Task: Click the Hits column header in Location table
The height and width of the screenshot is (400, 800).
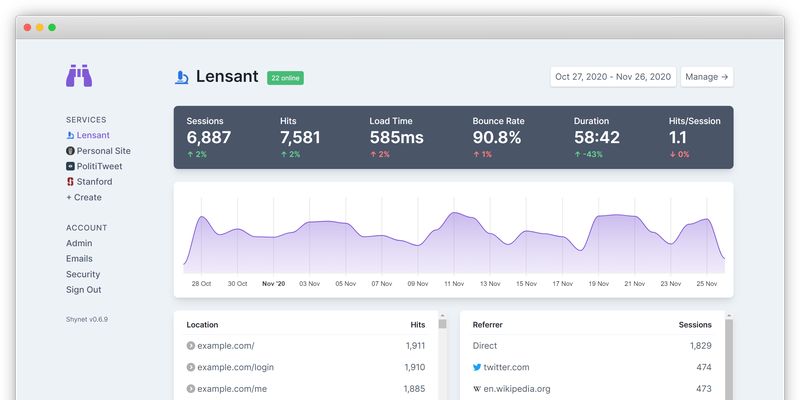Action: (x=418, y=325)
